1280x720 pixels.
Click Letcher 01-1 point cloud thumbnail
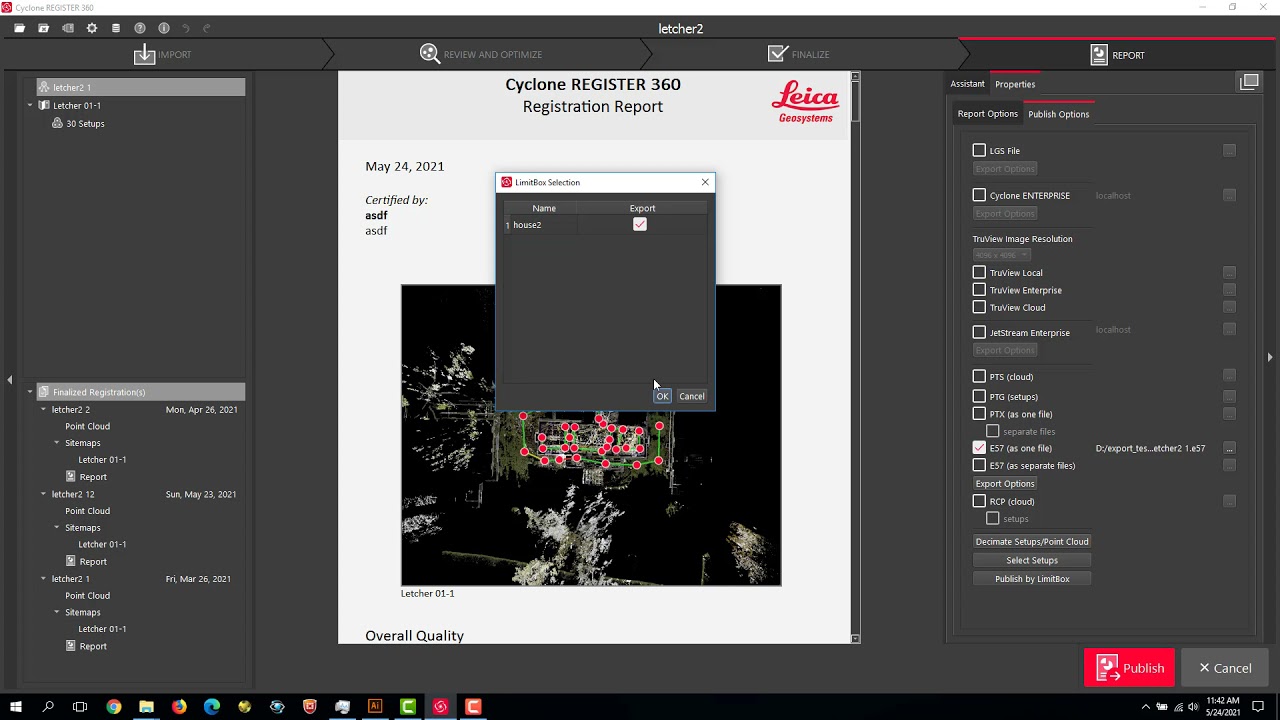(591, 435)
